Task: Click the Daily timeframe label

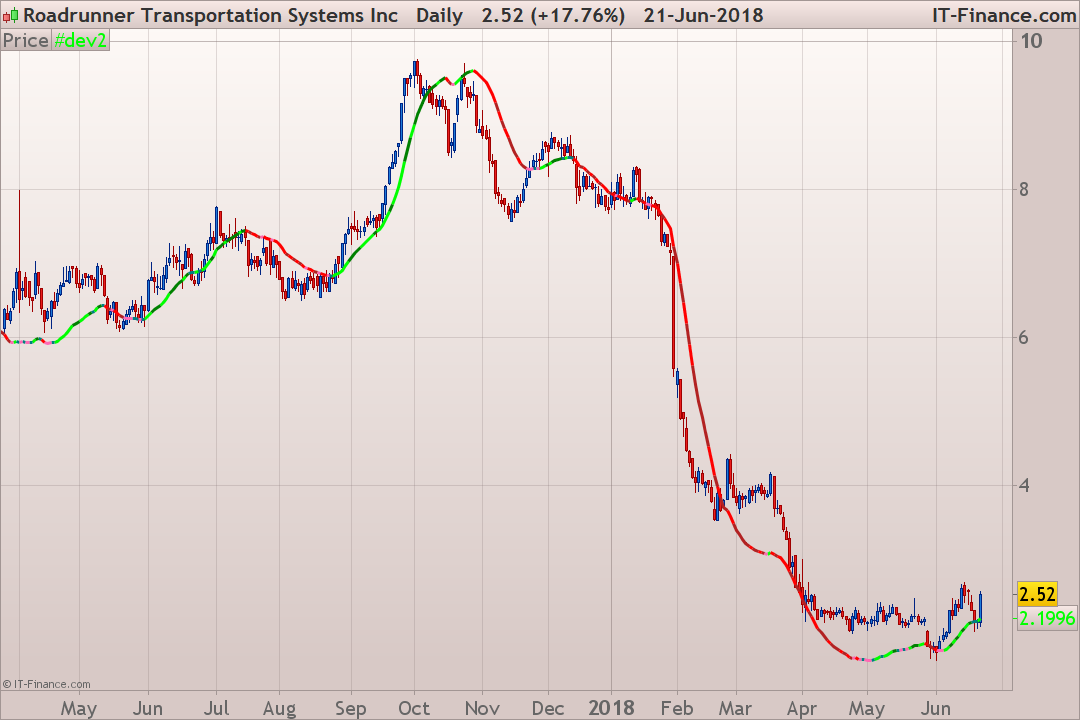Action: [439, 15]
